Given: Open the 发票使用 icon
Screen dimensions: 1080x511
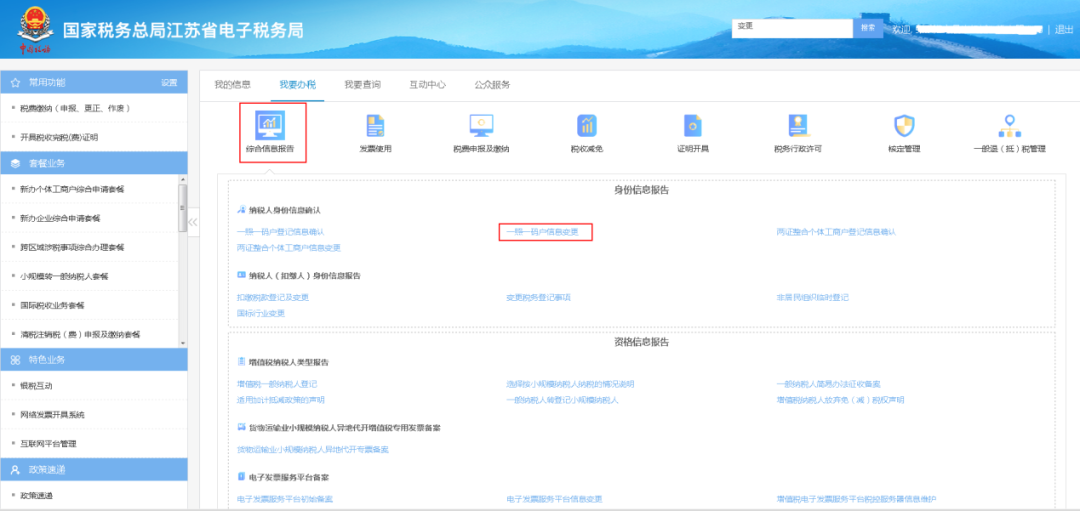Looking at the screenshot, I should tap(375, 125).
